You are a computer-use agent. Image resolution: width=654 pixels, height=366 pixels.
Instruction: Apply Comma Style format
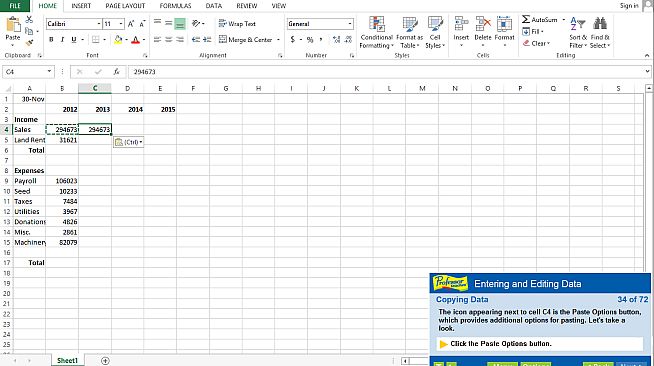tap(321, 40)
